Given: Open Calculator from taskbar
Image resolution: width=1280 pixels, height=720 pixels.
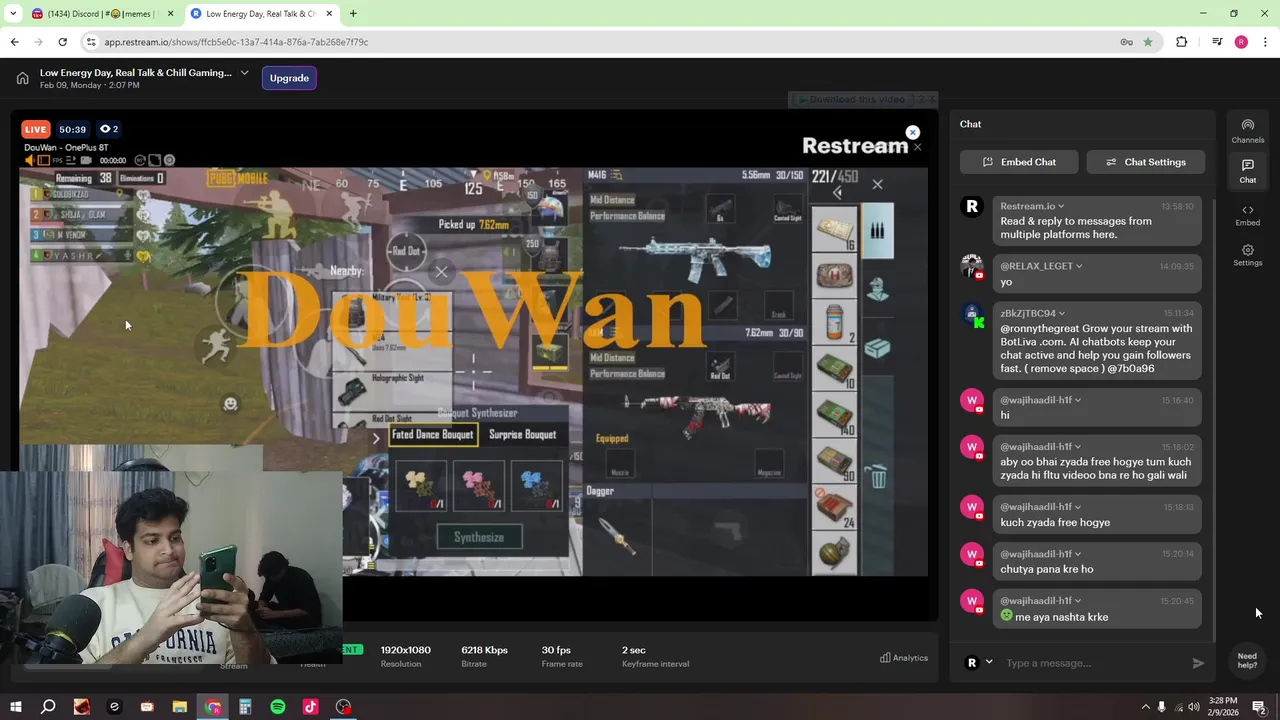Looking at the screenshot, I should [245, 707].
